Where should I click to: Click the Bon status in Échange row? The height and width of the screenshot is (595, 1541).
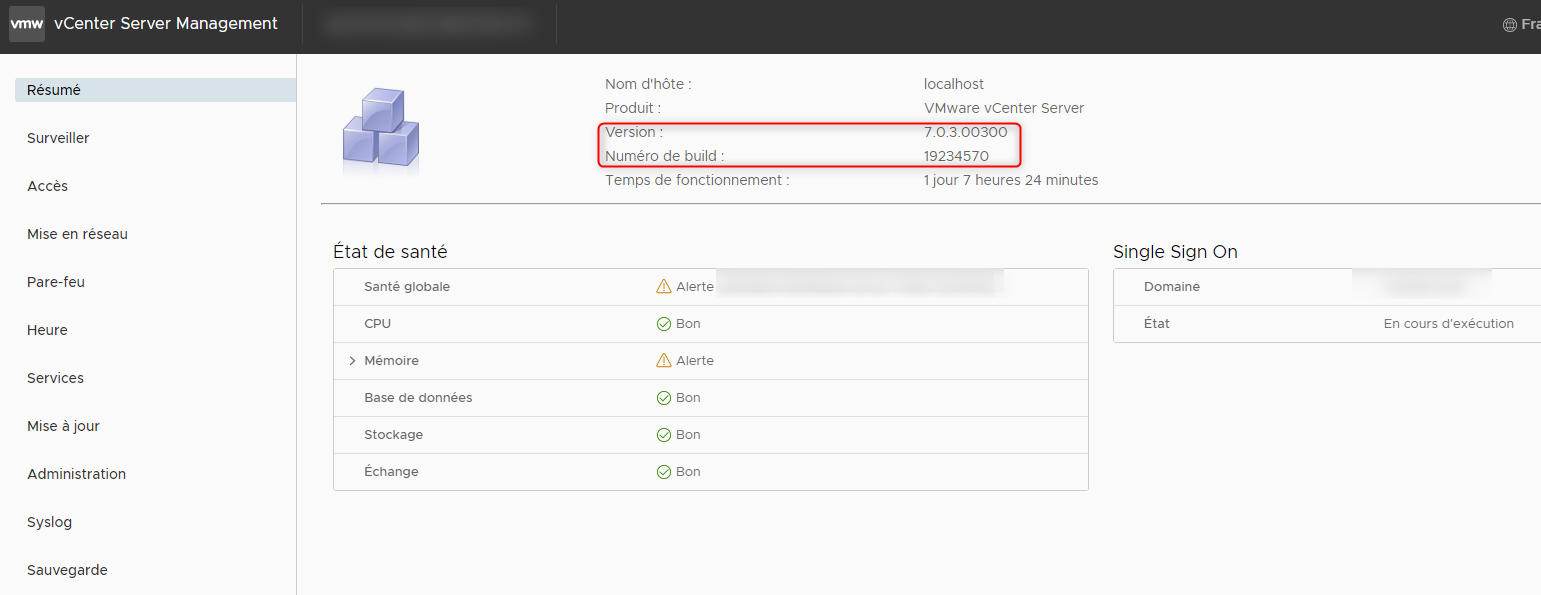tap(688, 472)
